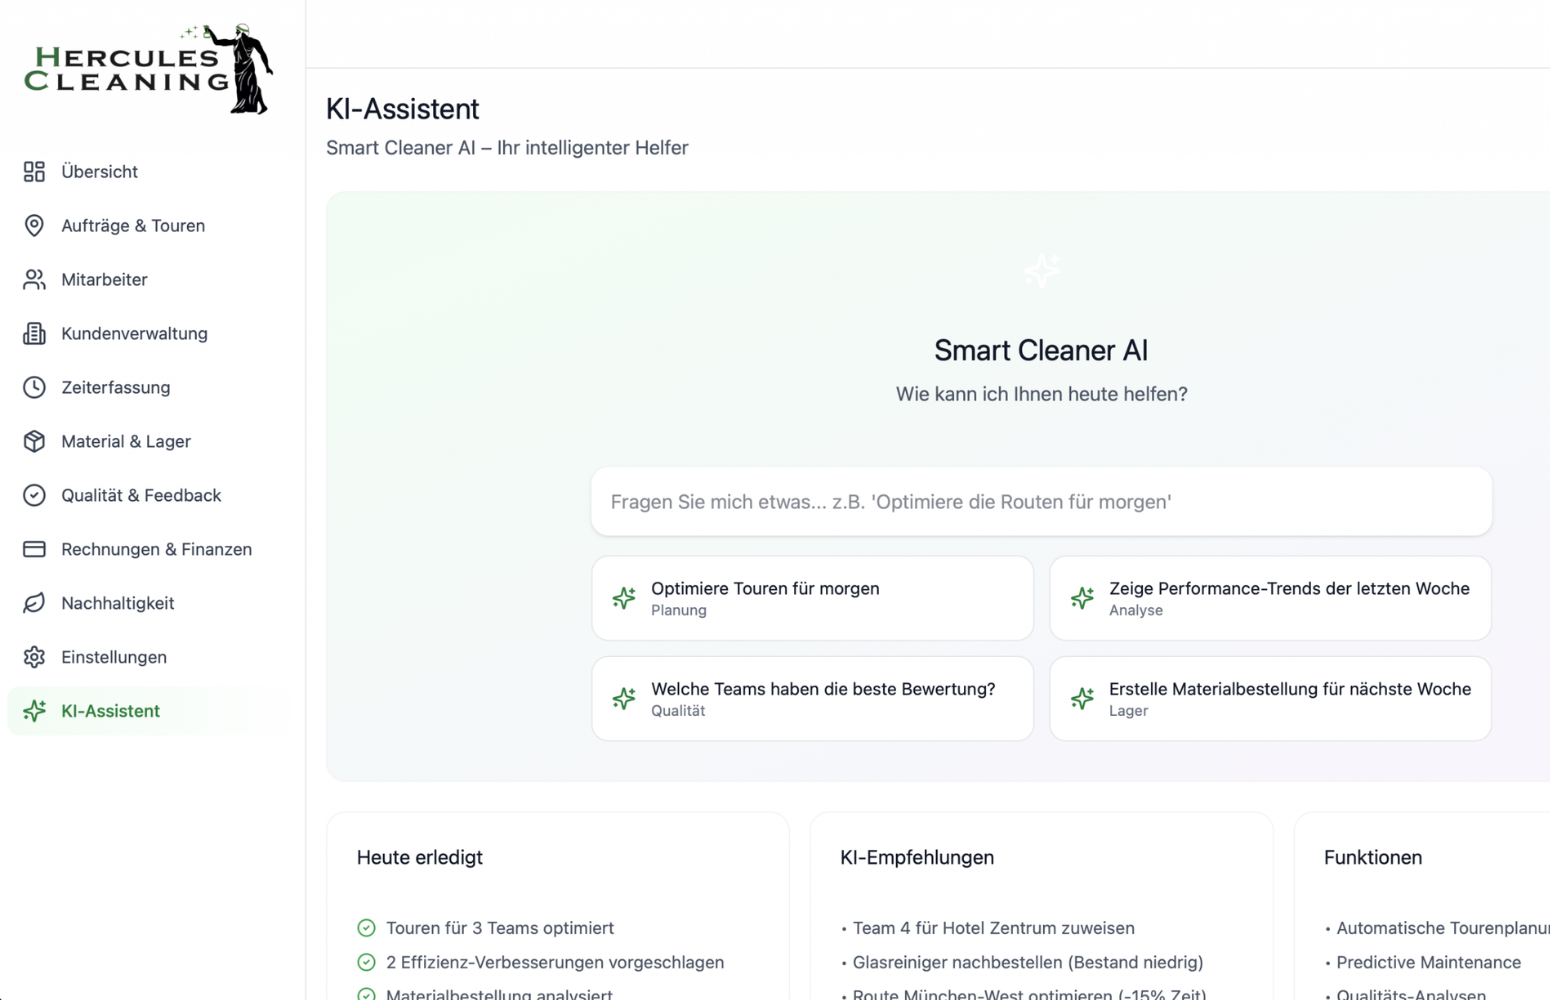Image resolution: width=1550 pixels, height=1000 pixels.
Task: Pick 'Erstelle Materialbestellung für nächste Woche'
Action: (1270, 699)
